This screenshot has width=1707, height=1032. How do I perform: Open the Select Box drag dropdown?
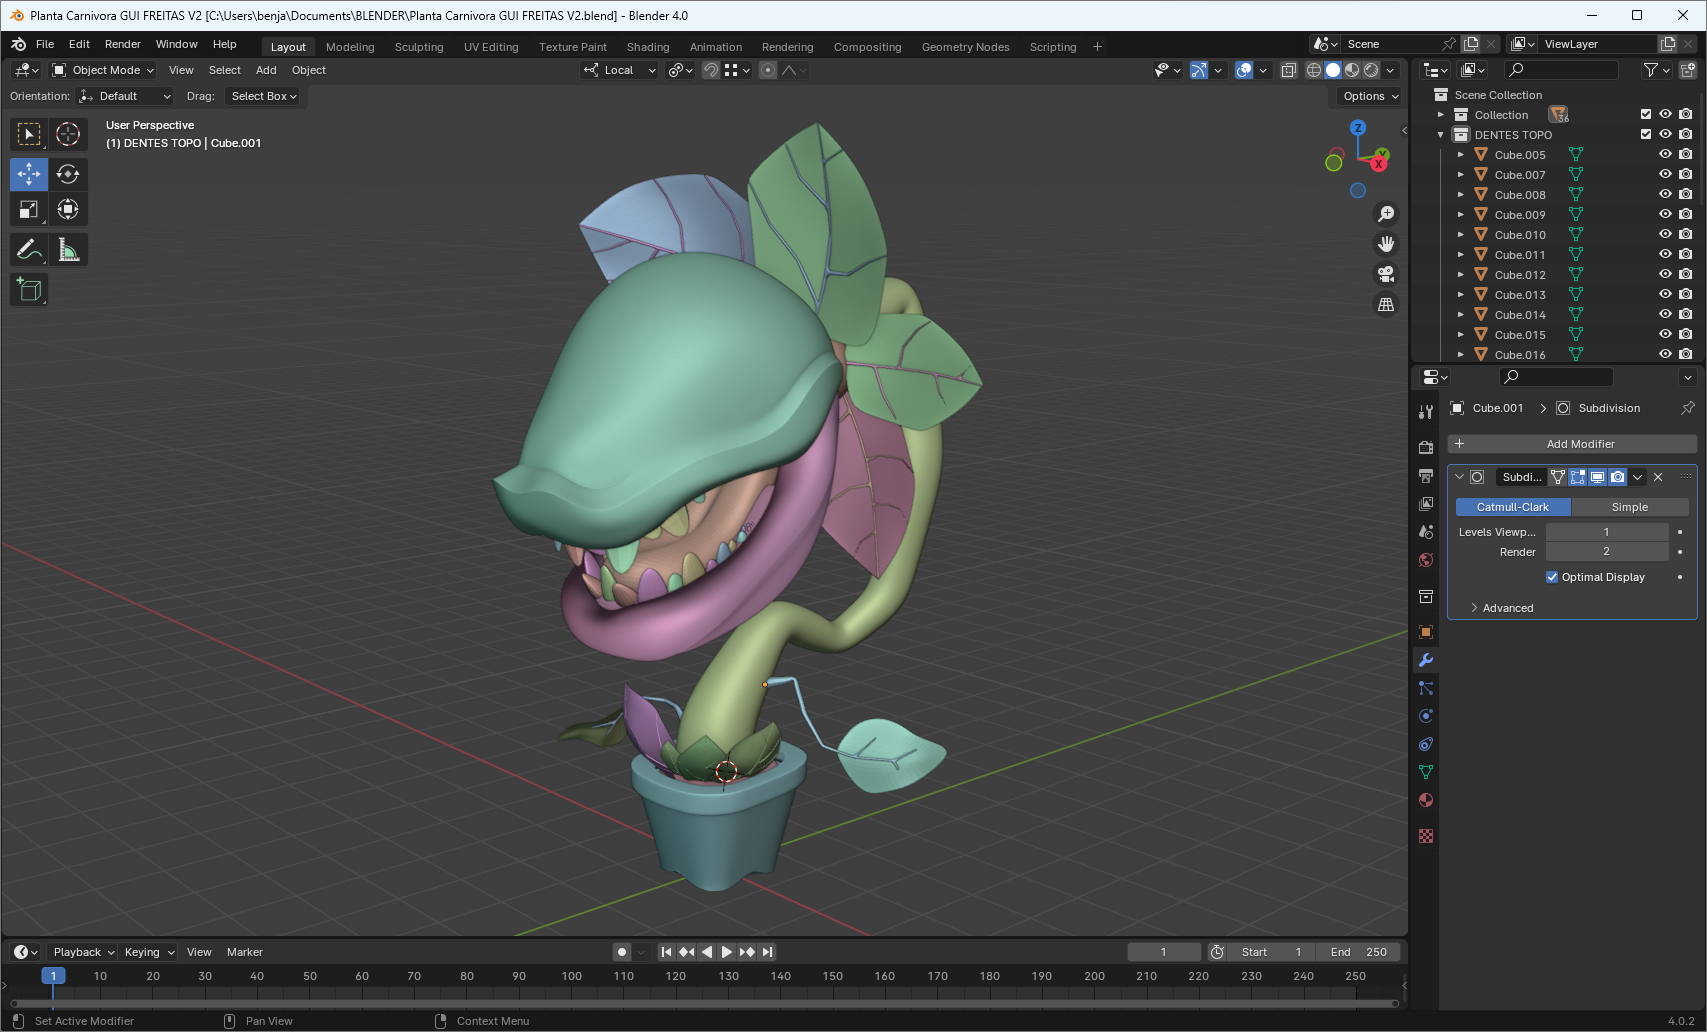(264, 96)
